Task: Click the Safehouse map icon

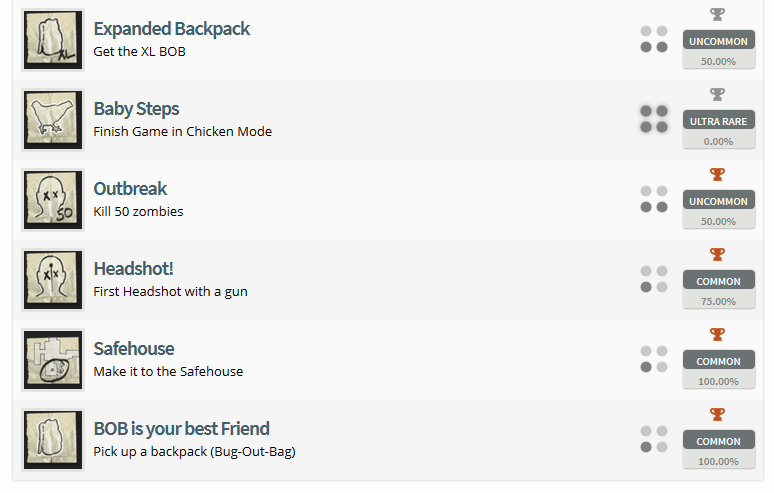Action: (x=52, y=360)
